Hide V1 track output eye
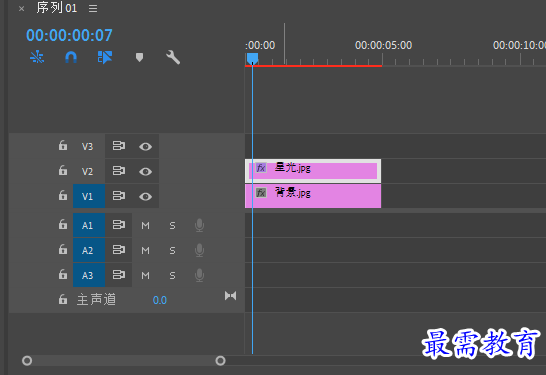The height and width of the screenshot is (375, 546). click(x=146, y=197)
